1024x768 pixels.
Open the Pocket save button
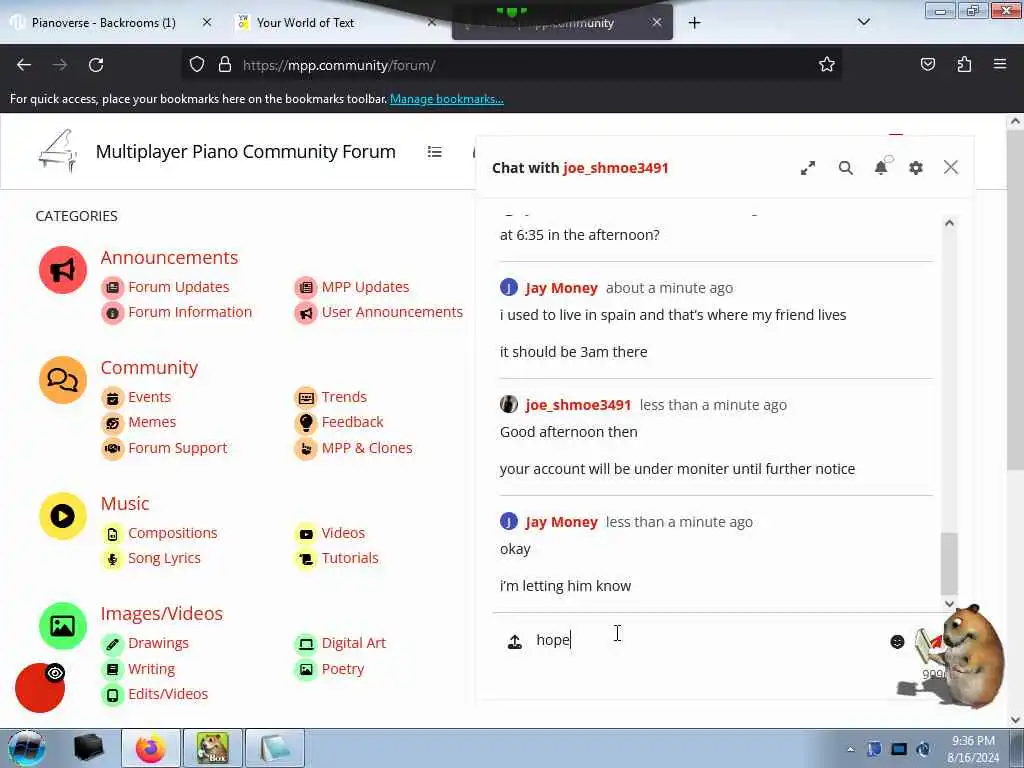pos(928,64)
